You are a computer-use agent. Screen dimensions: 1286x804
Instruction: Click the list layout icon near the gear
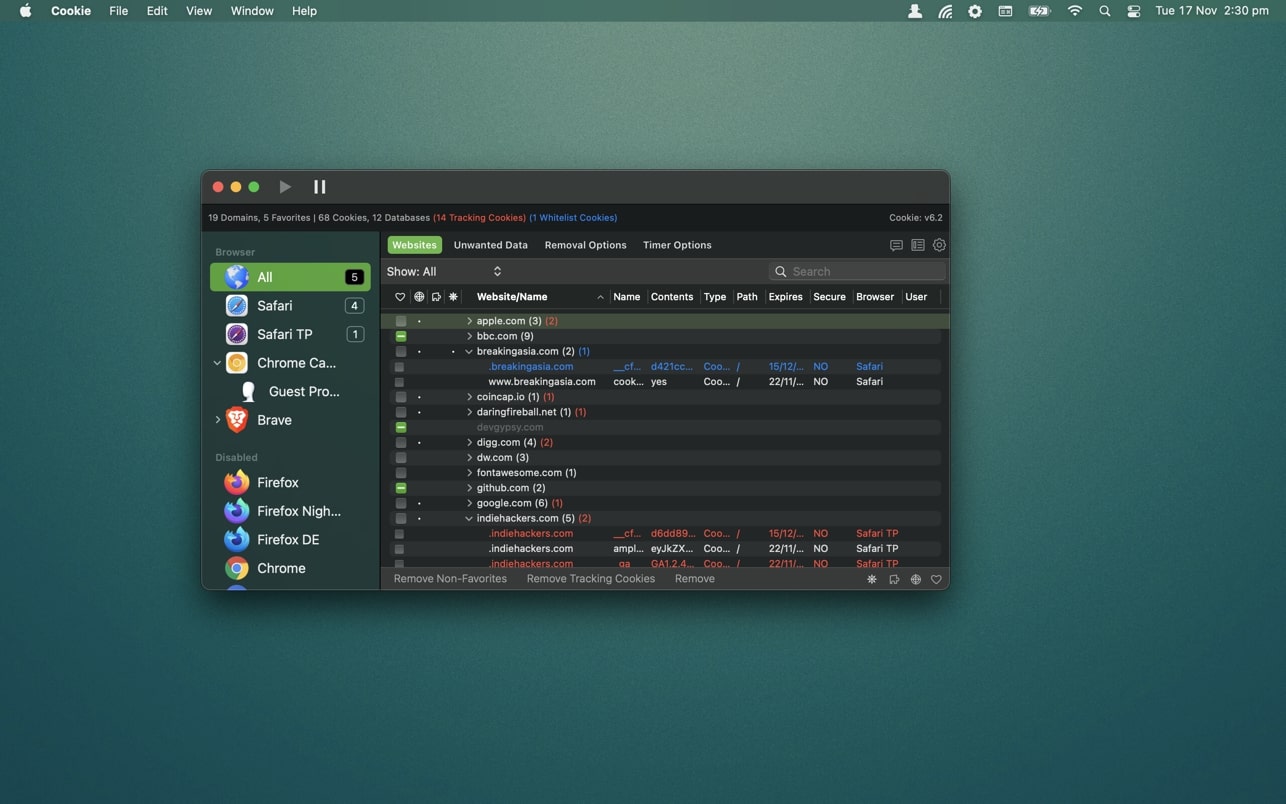coord(917,245)
